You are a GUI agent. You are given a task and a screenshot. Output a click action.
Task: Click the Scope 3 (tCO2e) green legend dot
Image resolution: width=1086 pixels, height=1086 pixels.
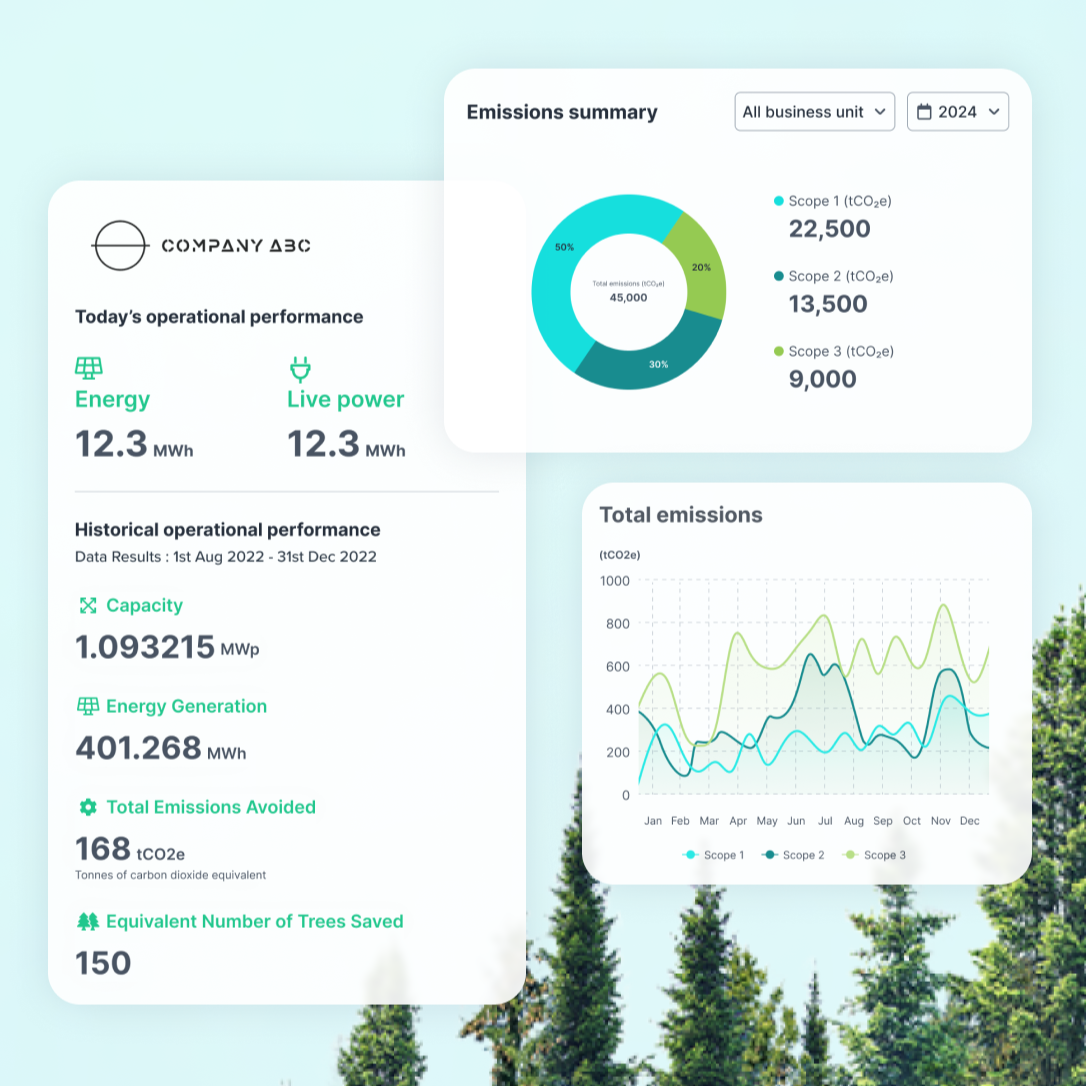pos(778,351)
